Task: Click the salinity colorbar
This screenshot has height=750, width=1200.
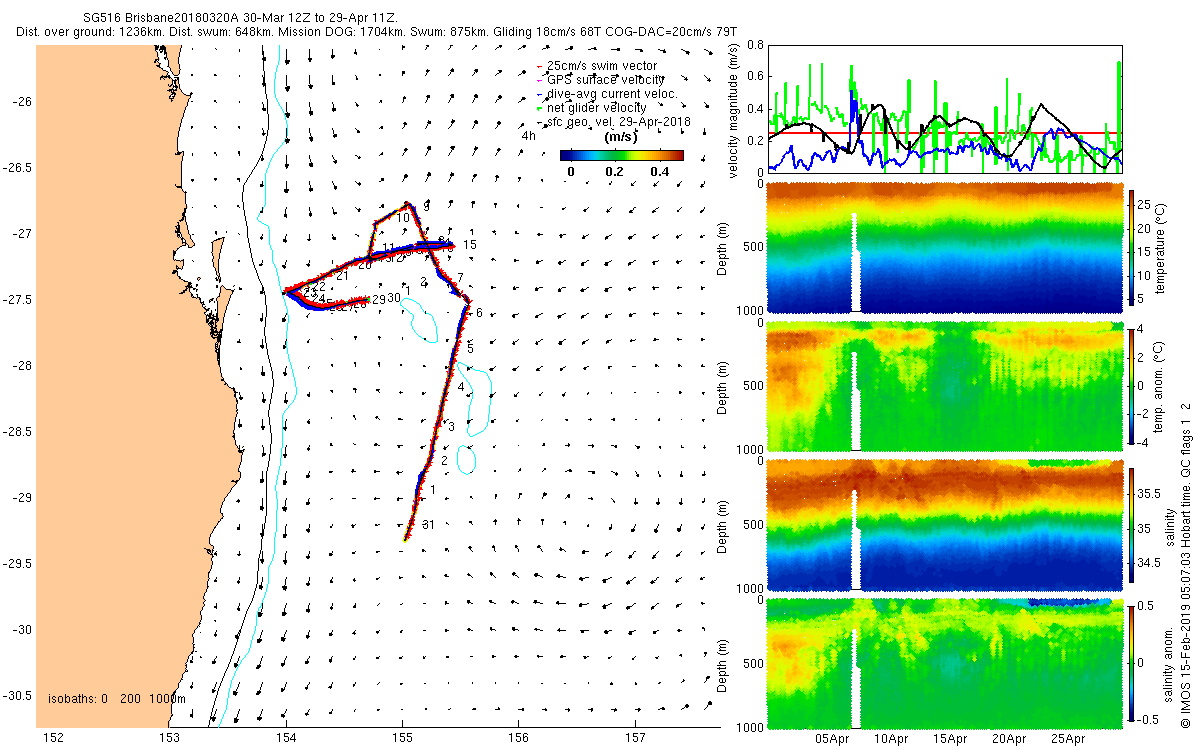Action: [1133, 524]
